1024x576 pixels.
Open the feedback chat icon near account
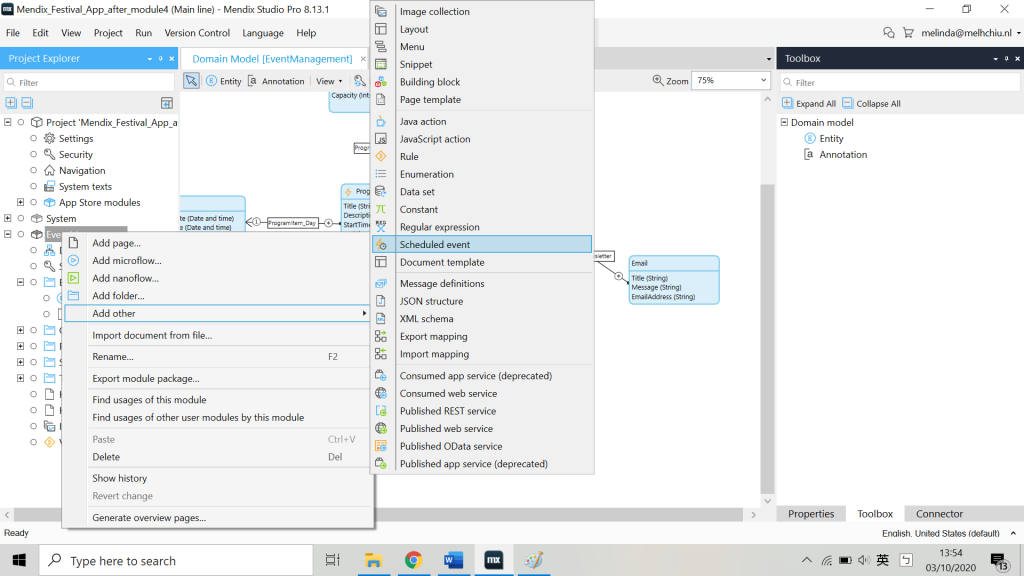pos(889,33)
